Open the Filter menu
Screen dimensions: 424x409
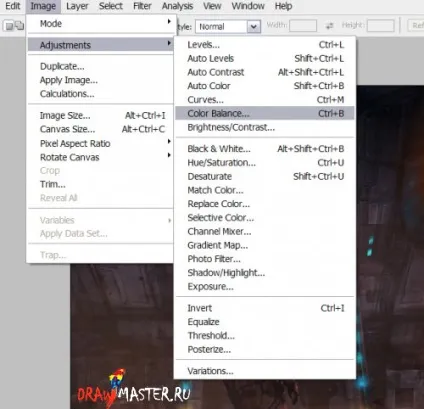tap(142, 6)
